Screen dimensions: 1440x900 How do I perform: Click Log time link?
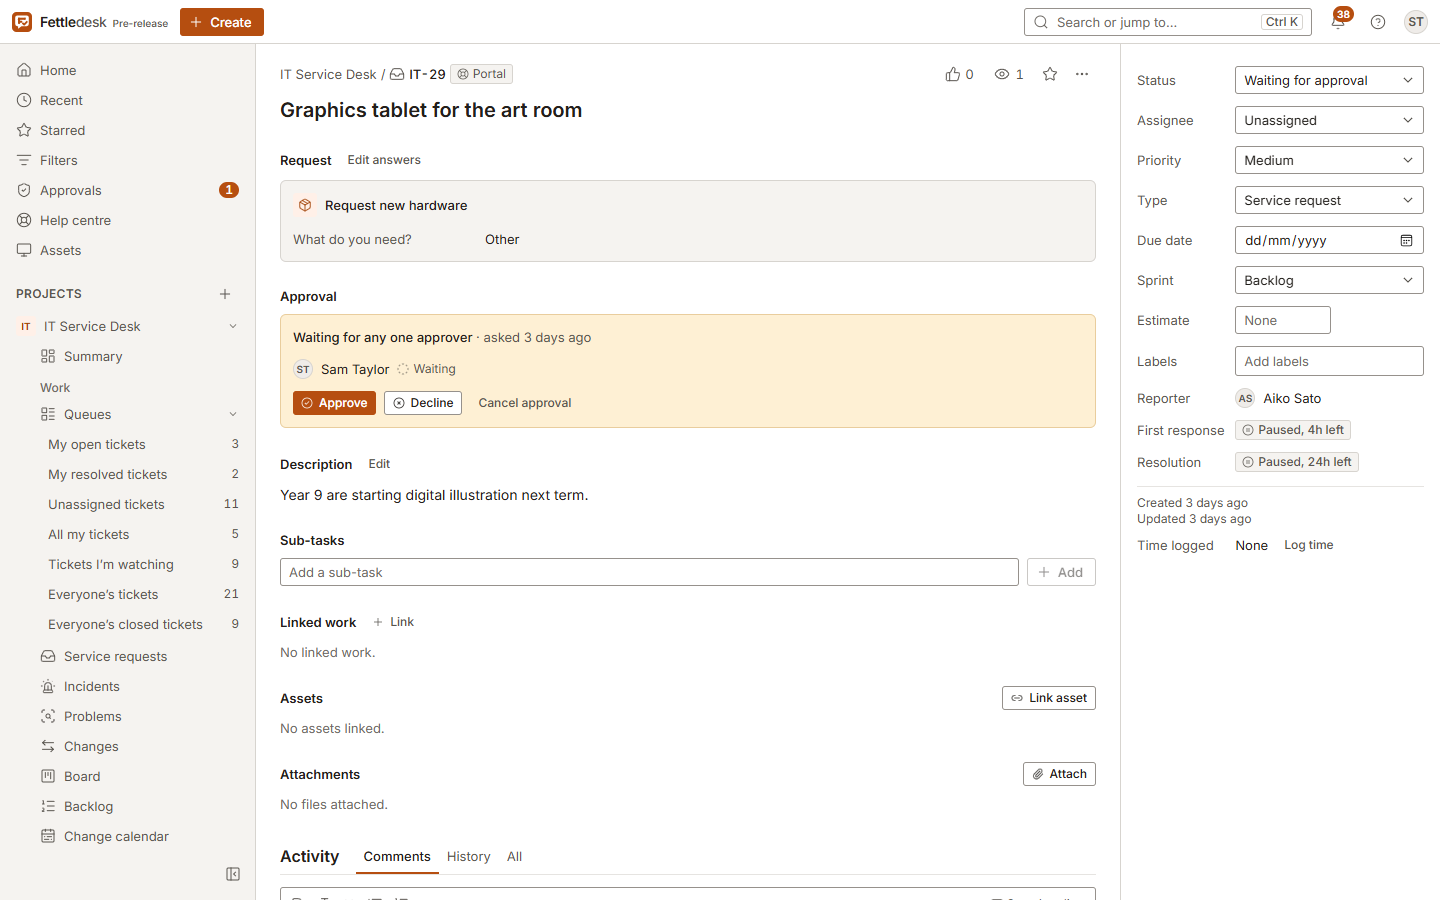(x=1309, y=545)
